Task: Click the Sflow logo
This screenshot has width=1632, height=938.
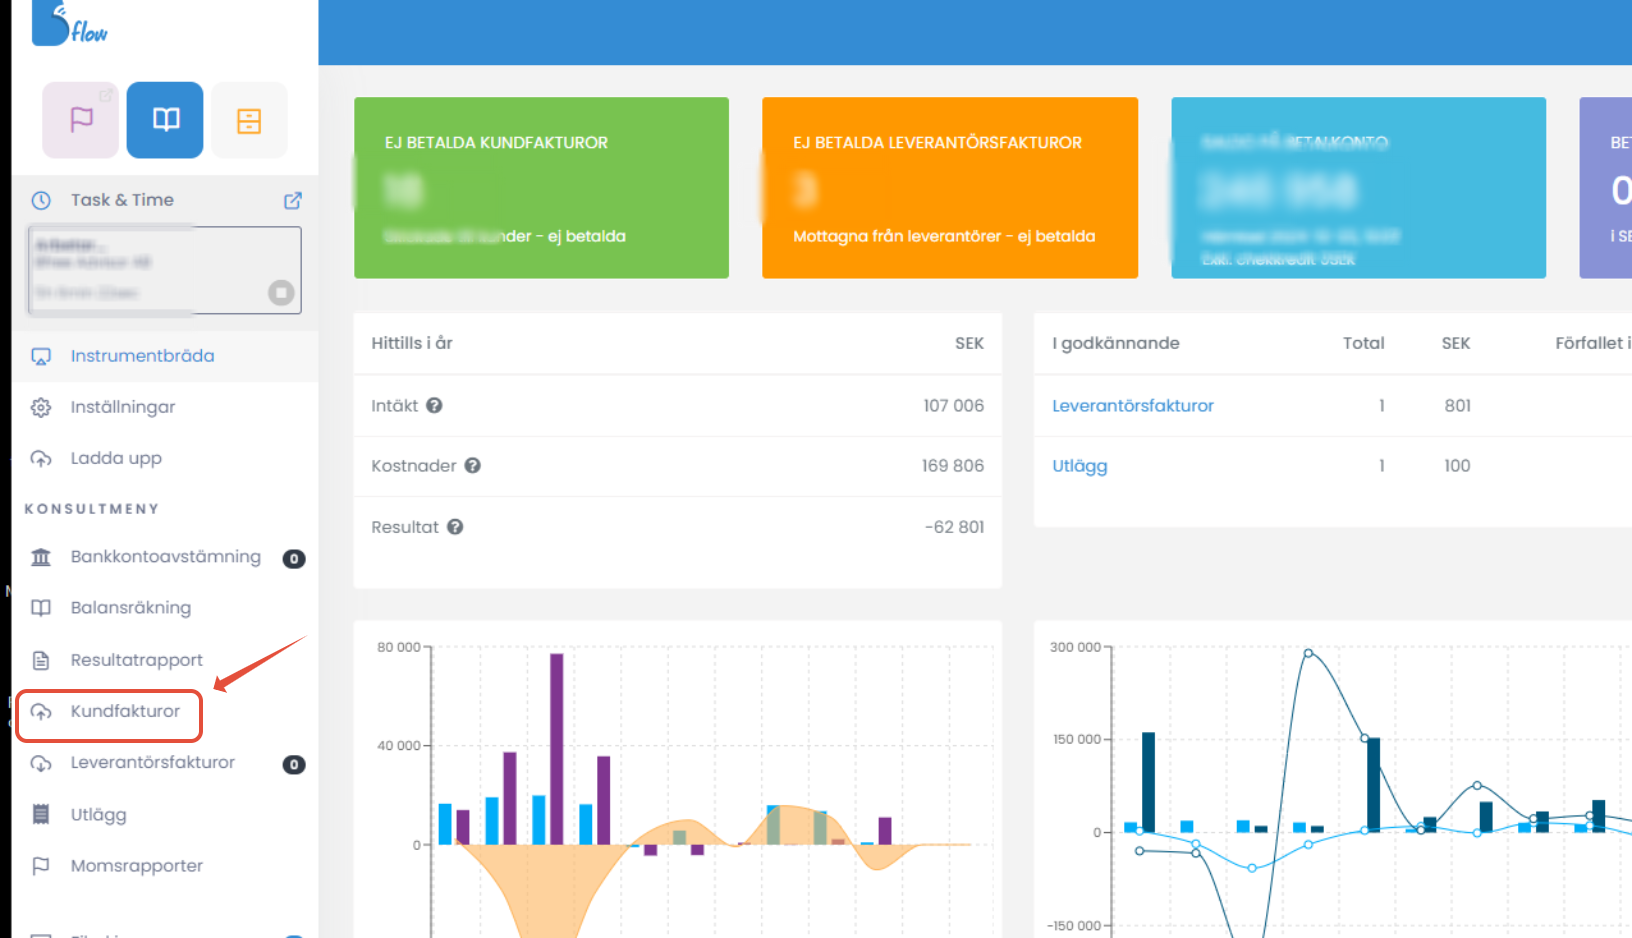Action: pyautogui.click(x=69, y=23)
